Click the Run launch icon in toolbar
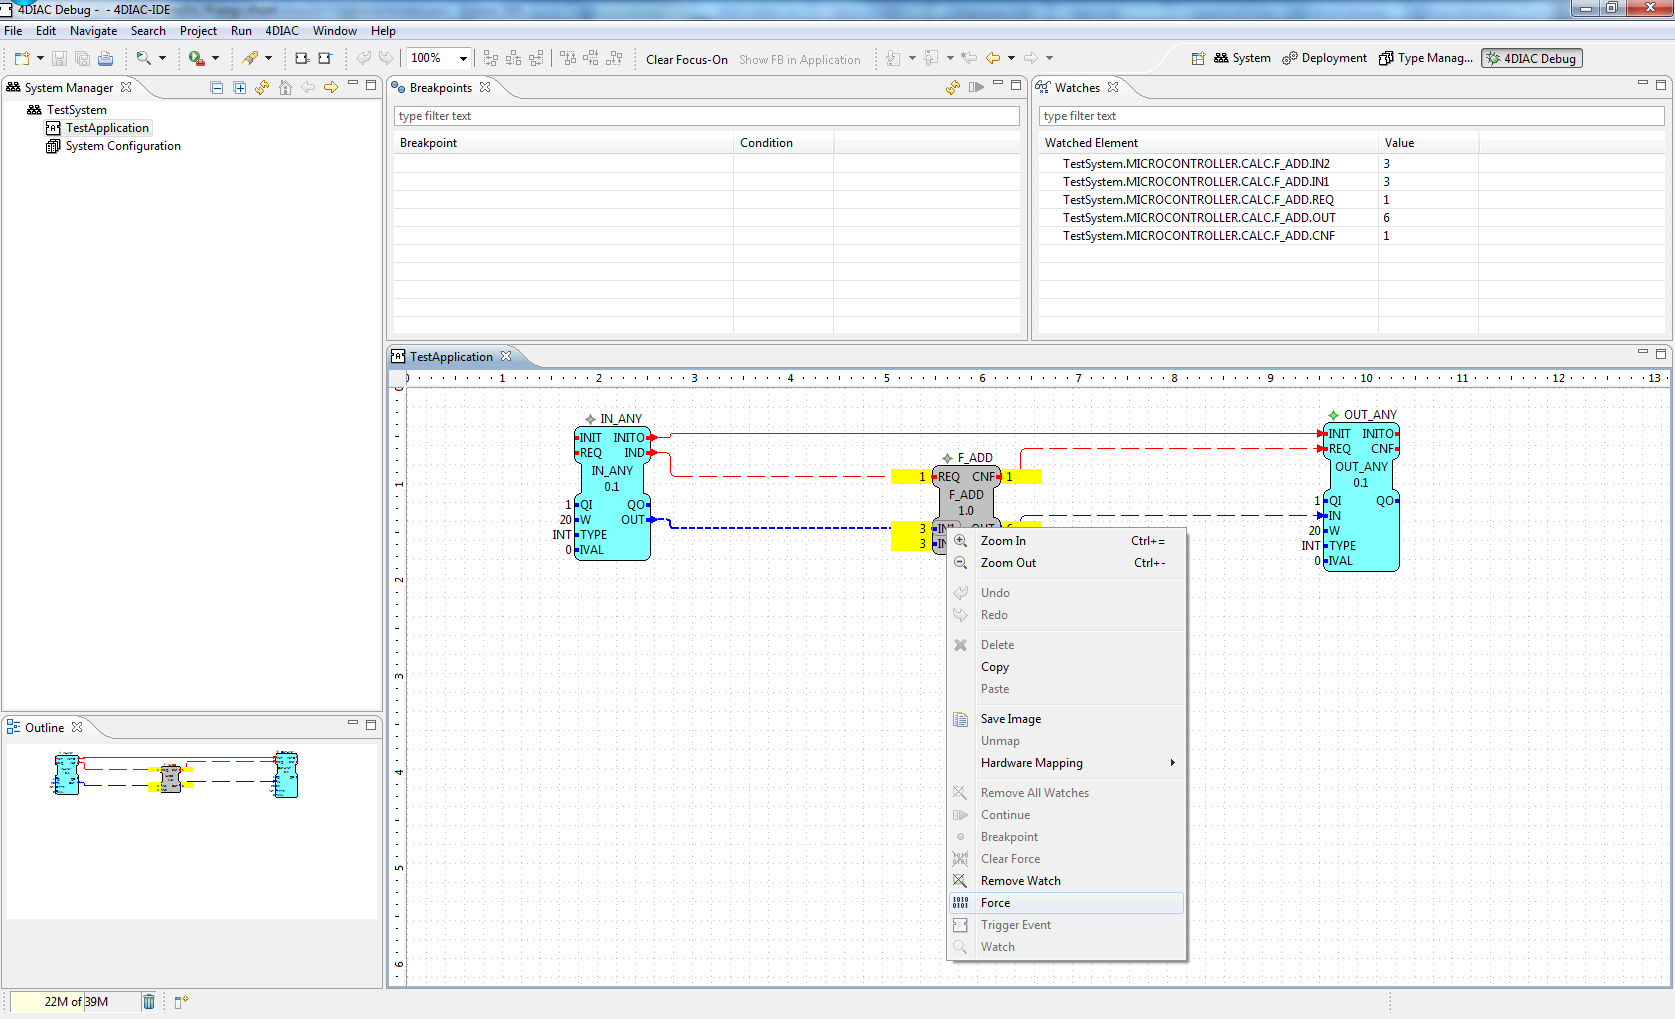The width and height of the screenshot is (1675, 1019). [197, 59]
